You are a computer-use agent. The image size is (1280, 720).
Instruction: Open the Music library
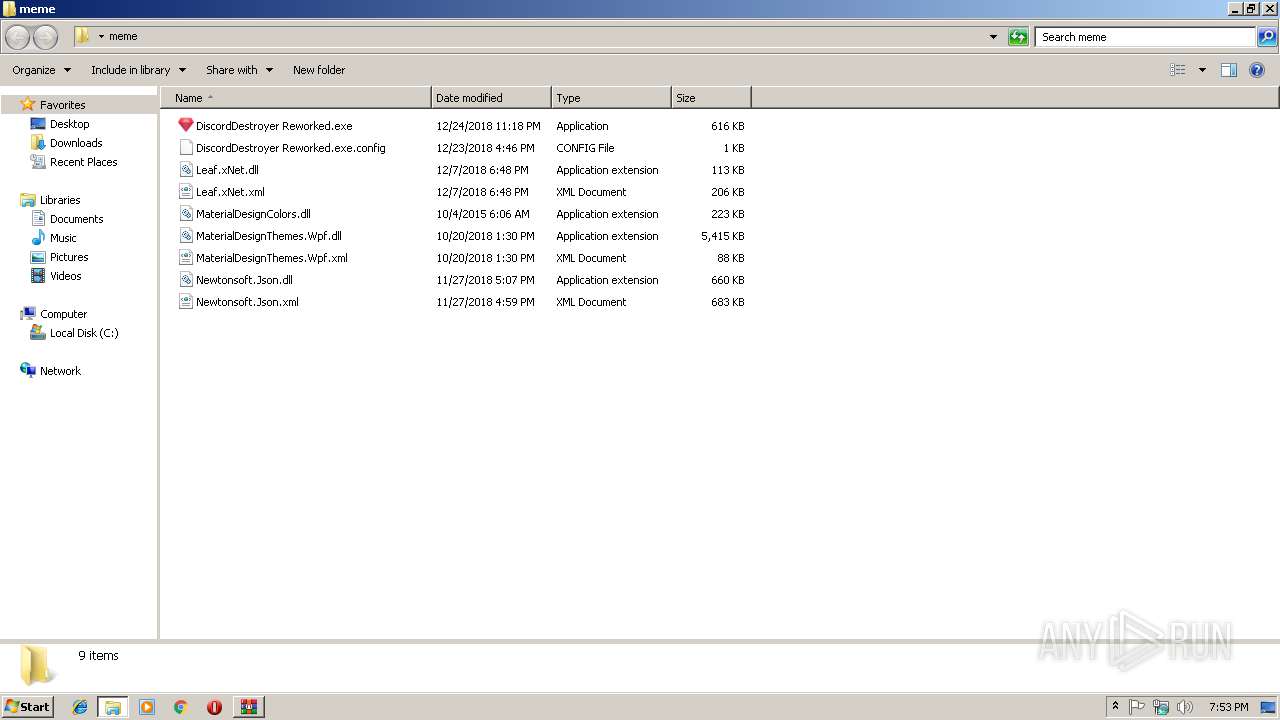[63, 238]
